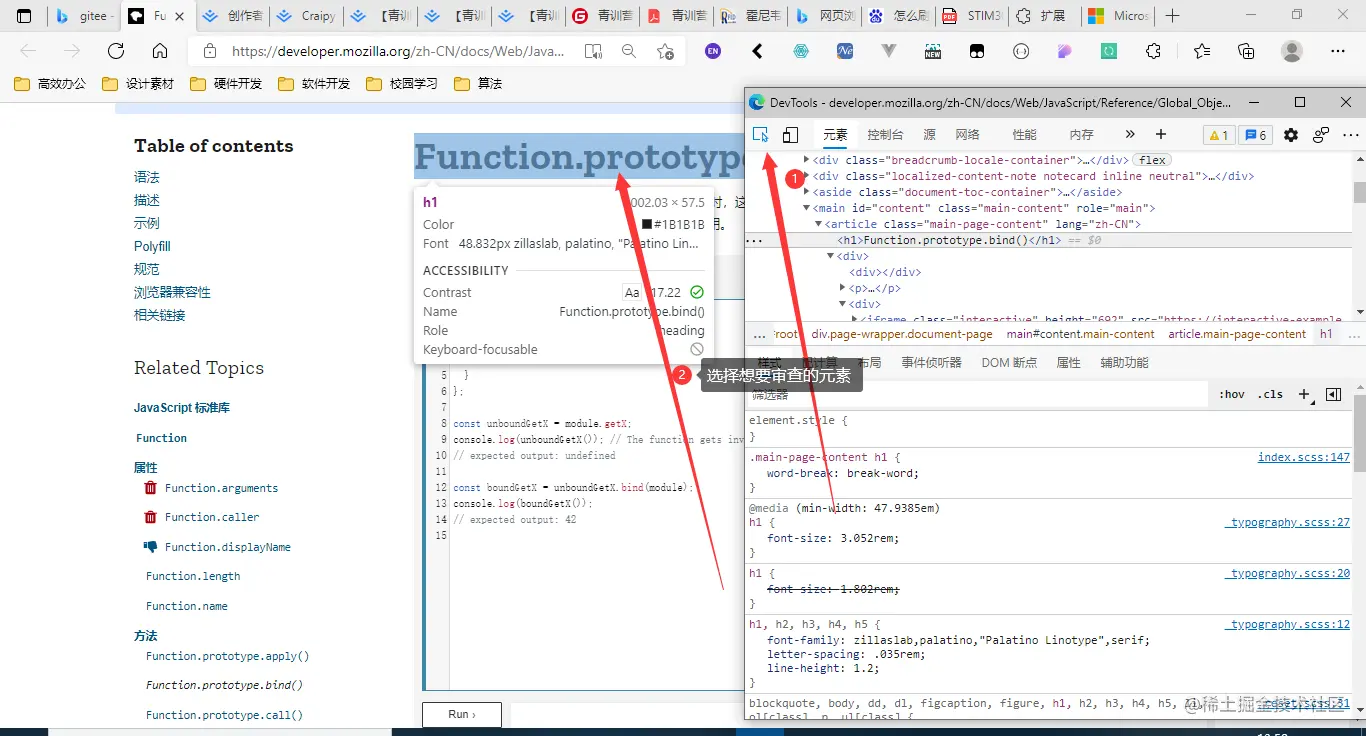Open Edge settings and more ellipsis

click(x=1338, y=51)
